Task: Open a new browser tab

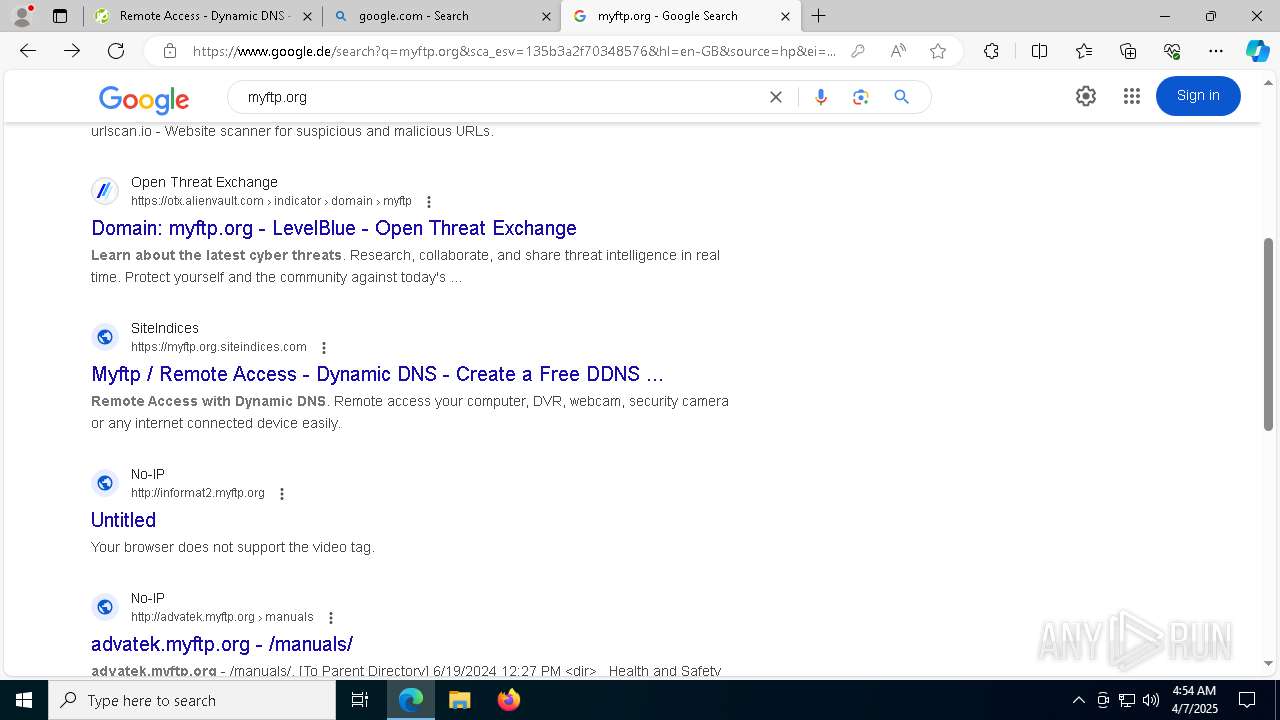Action: point(819,16)
